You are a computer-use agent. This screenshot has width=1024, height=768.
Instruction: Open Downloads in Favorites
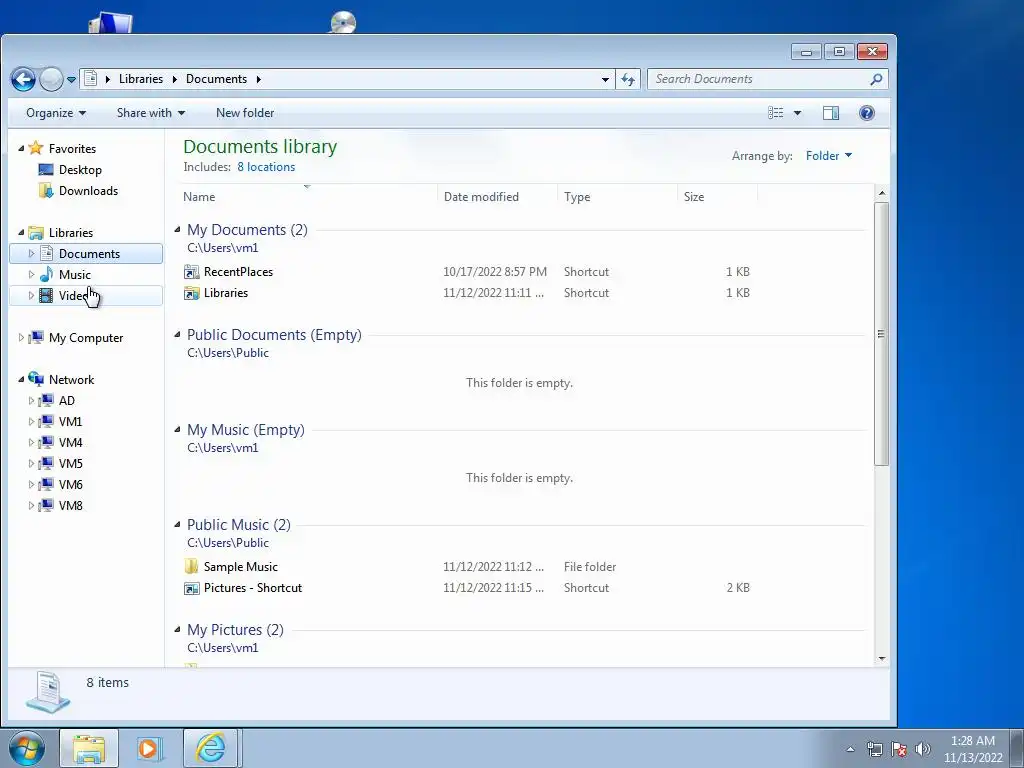(88, 191)
